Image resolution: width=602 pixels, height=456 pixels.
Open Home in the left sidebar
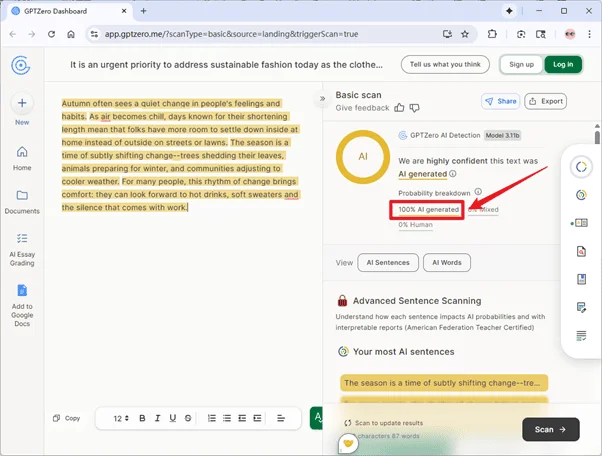pyautogui.click(x=22, y=157)
